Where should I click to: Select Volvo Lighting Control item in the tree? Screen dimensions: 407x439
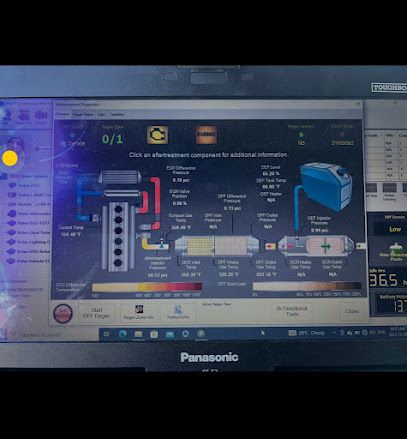[x=29, y=242]
